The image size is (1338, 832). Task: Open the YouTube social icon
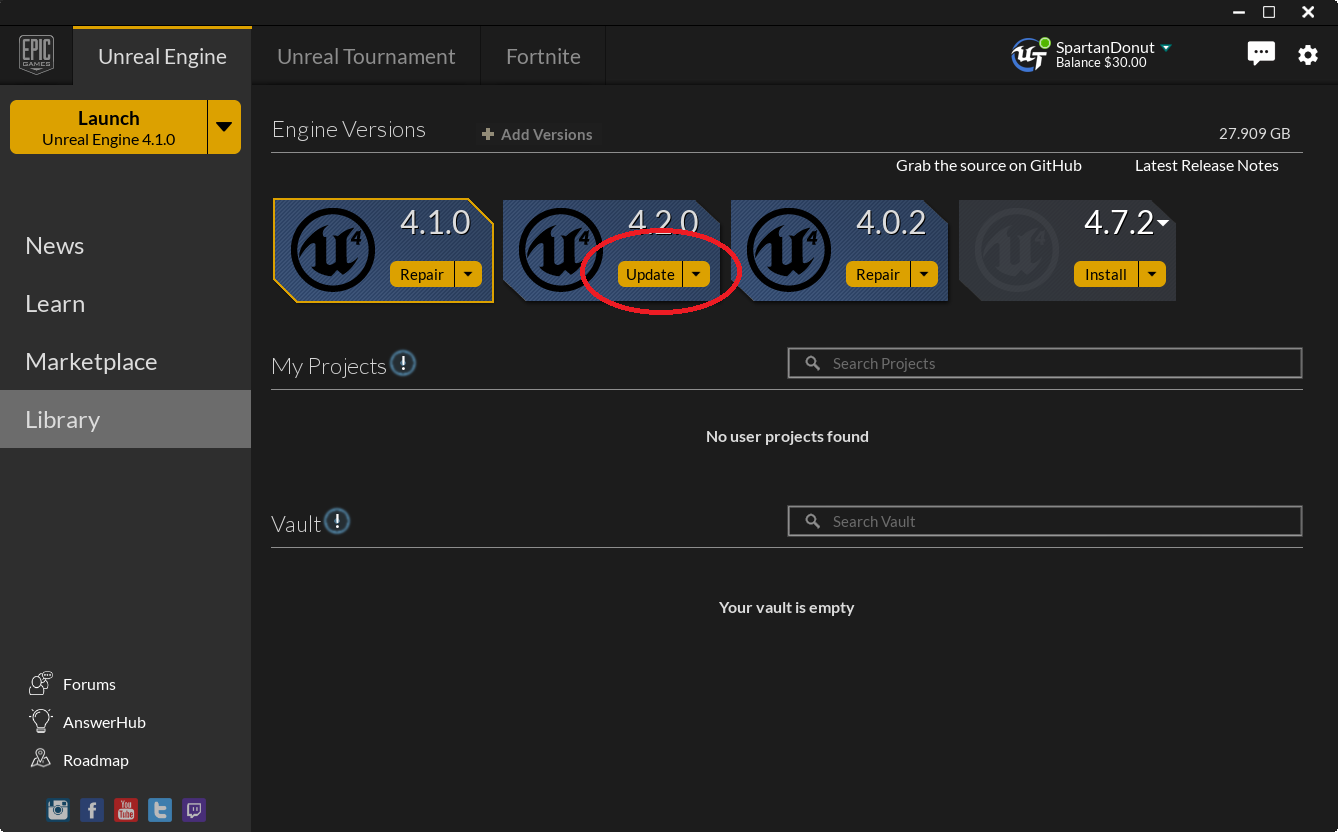(x=126, y=810)
